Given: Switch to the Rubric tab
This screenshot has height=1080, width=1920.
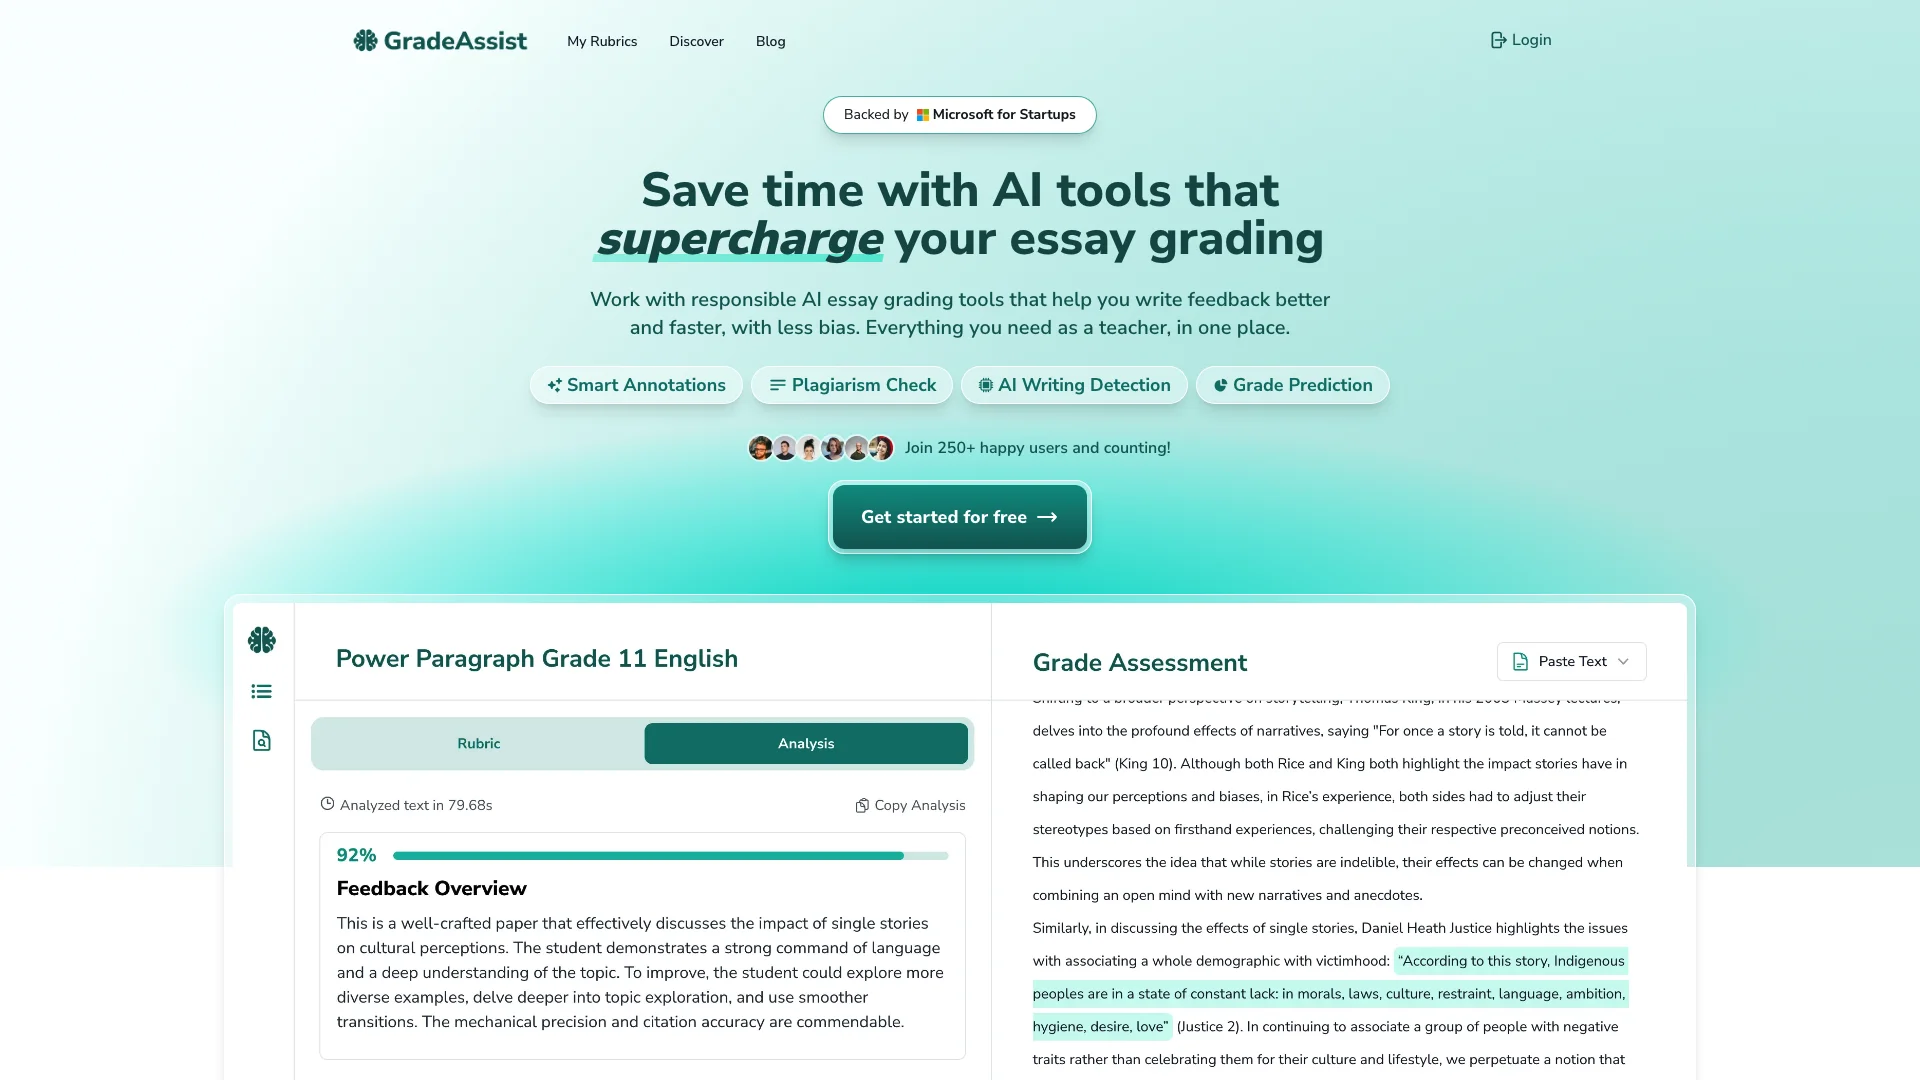Looking at the screenshot, I should pyautogui.click(x=477, y=742).
